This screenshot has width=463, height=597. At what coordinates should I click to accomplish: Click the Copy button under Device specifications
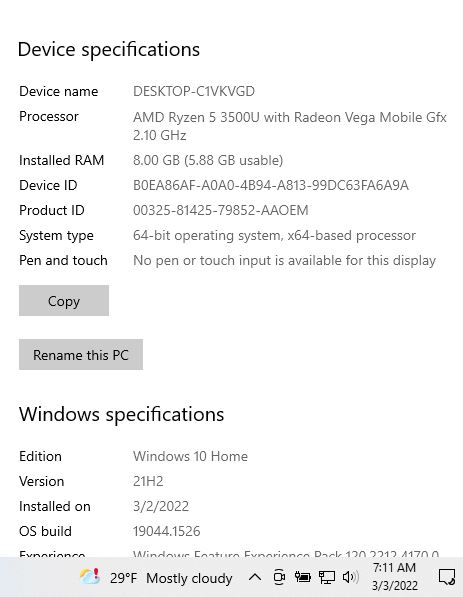(x=64, y=300)
